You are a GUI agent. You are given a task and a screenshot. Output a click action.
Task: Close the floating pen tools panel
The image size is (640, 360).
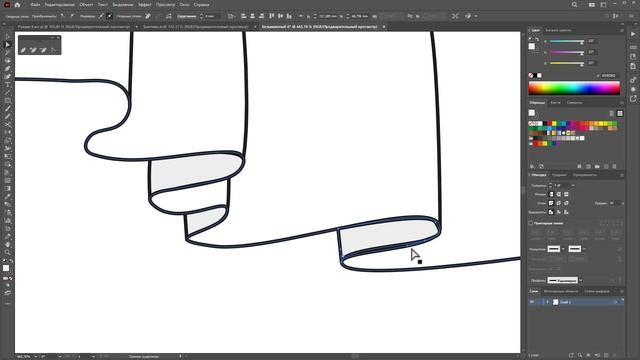point(58,38)
